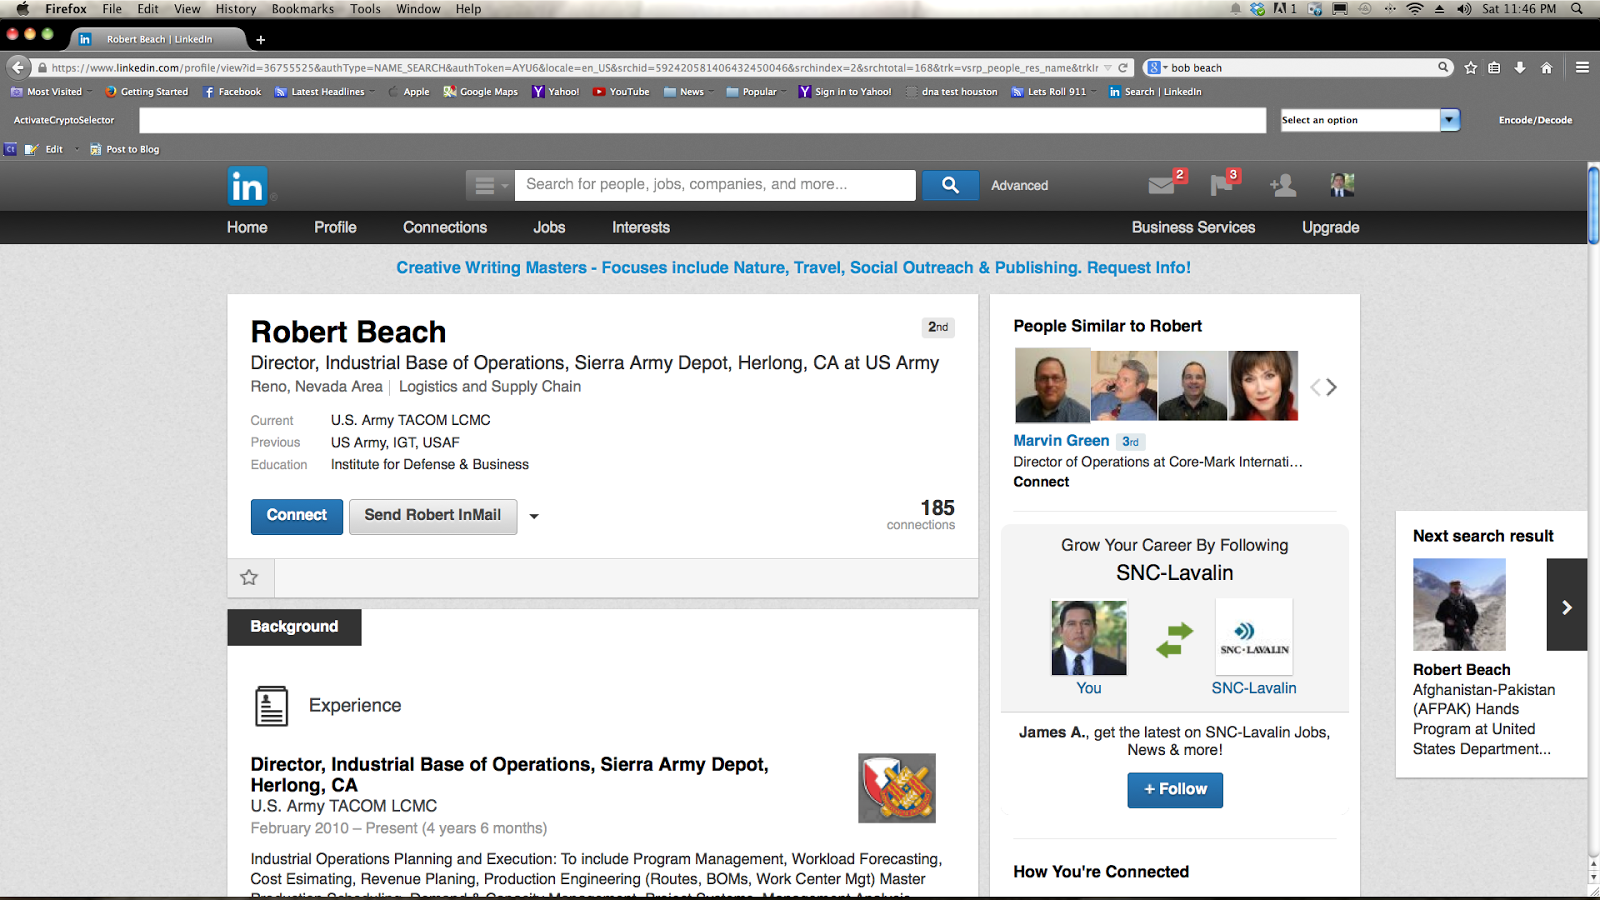Follow SNC-Lavalin with the Follow button
1600x900 pixels.
click(1175, 790)
